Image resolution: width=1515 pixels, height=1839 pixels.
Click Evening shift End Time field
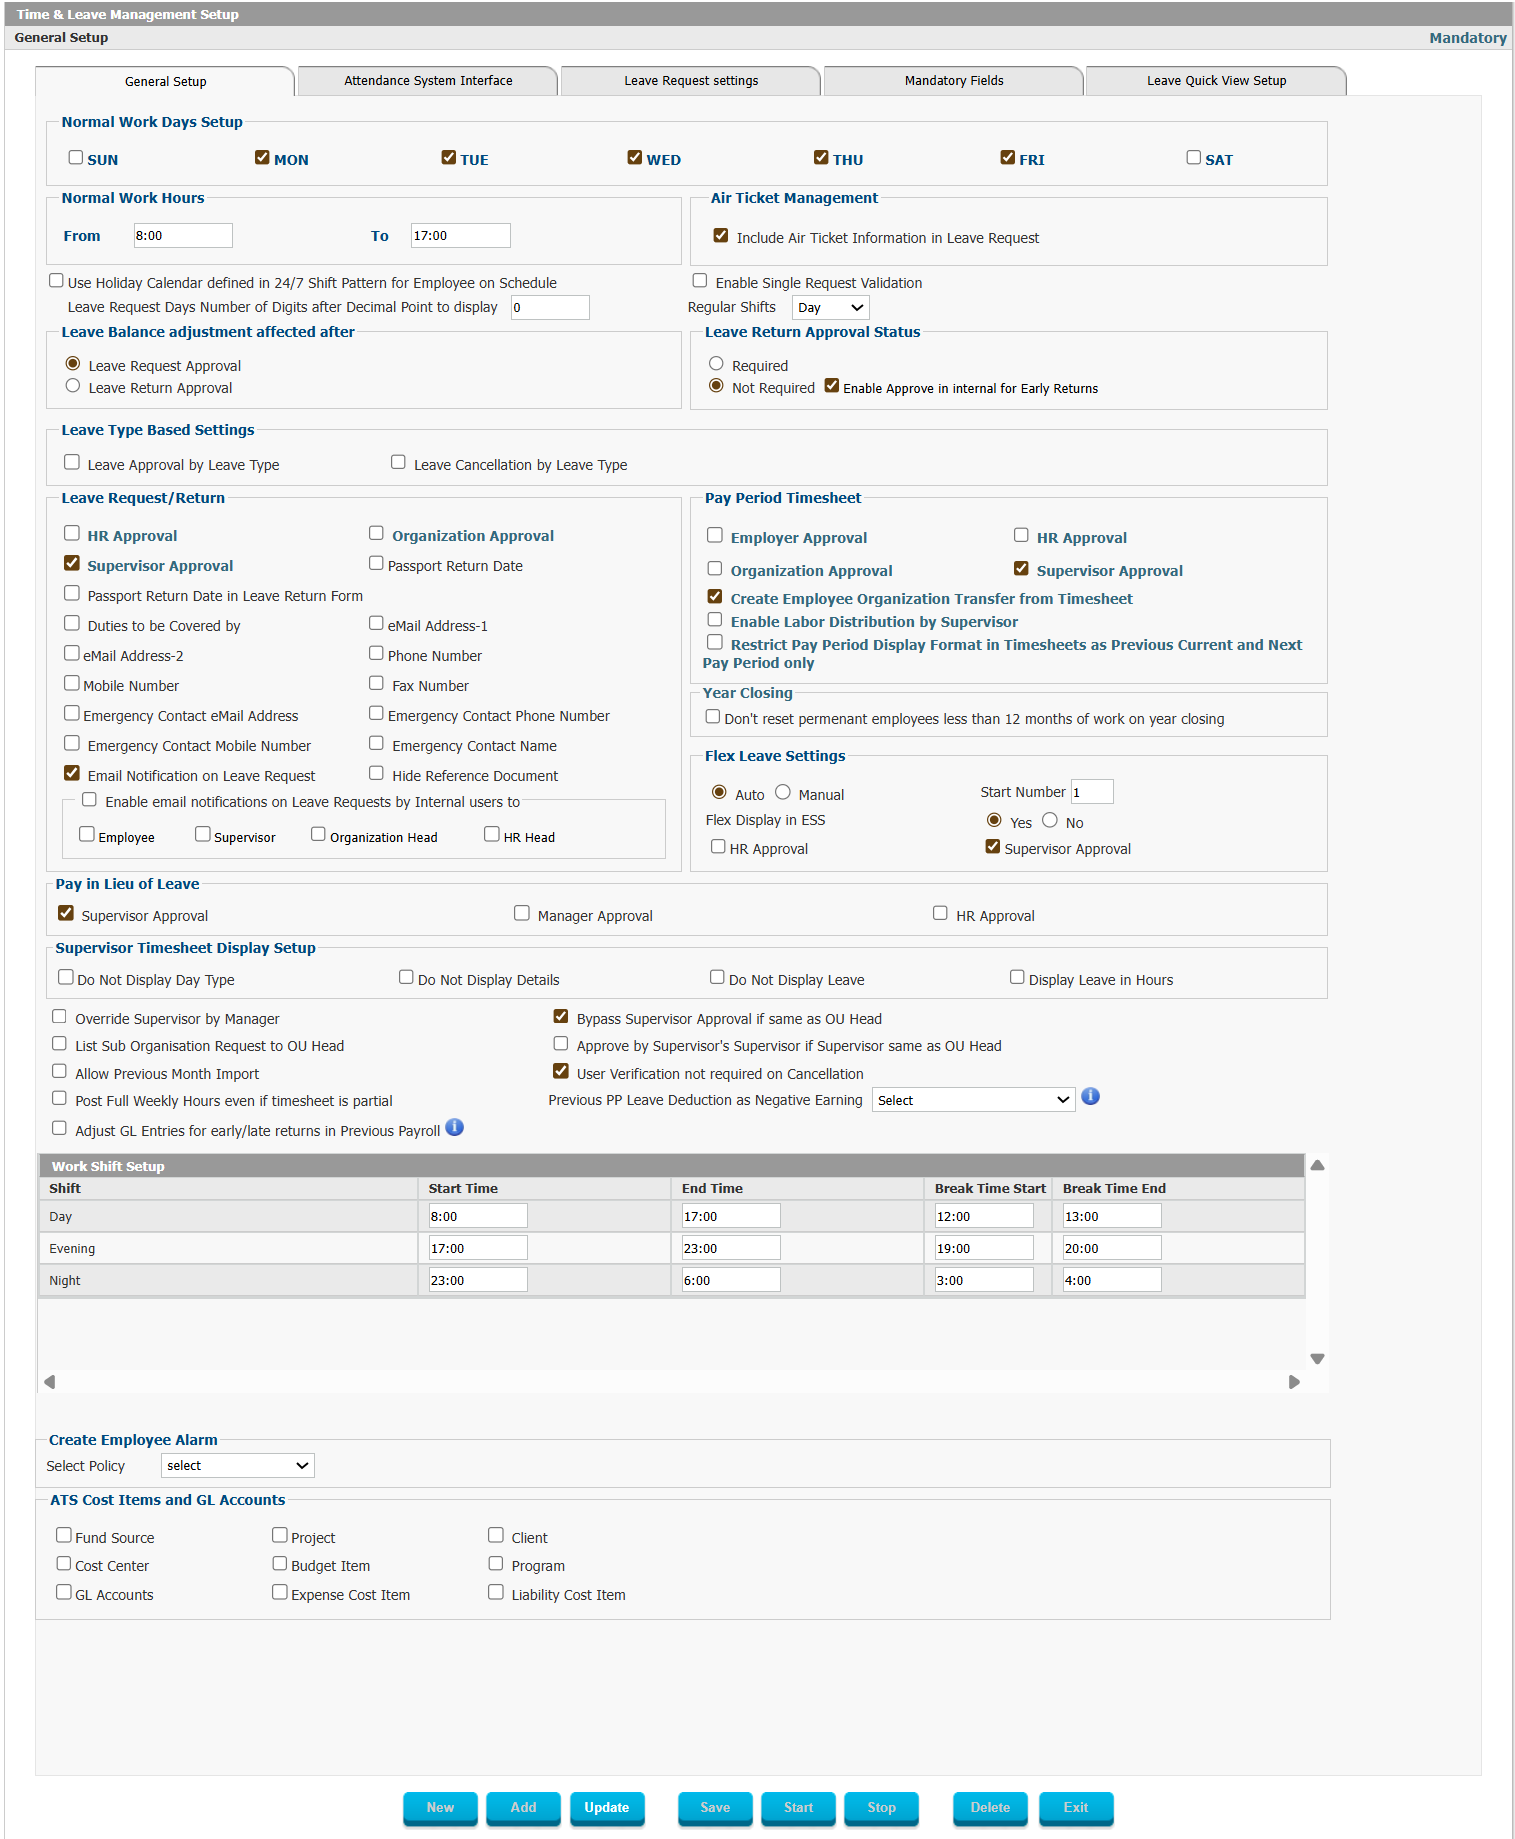coord(731,1247)
